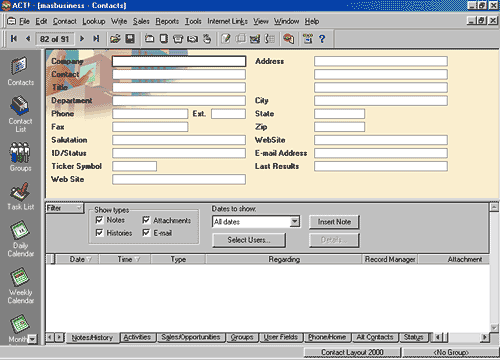This screenshot has height=360, width=500.
Task: Expand the Dates to show dropdown
Action: [294, 222]
